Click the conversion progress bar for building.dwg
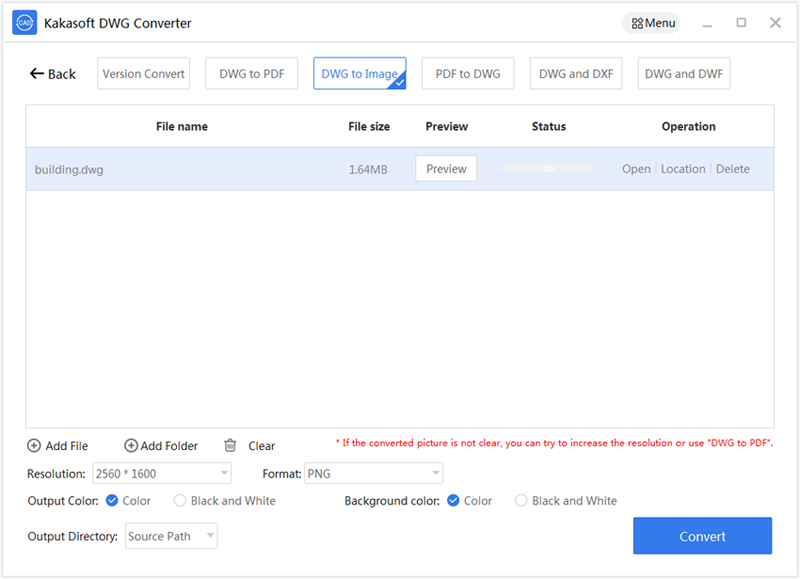This screenshot has width=800, height=579. (548, 168)
